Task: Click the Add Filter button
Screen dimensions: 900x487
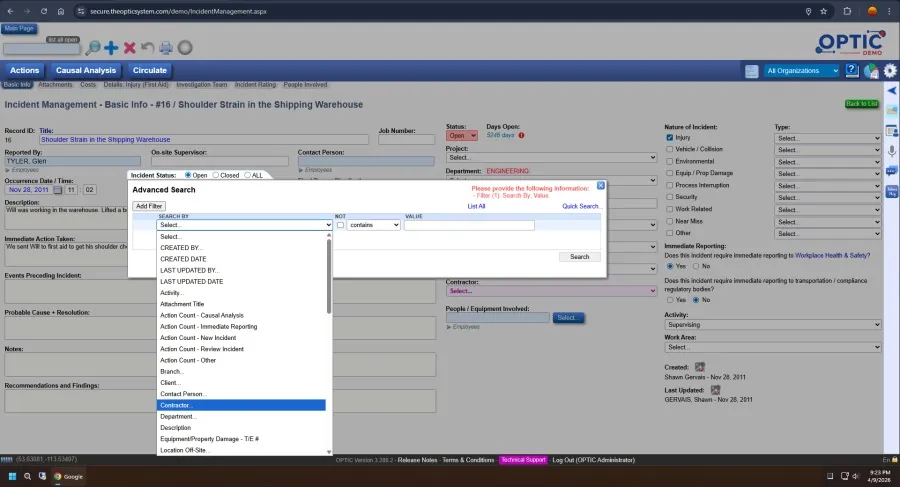Action: tap(149, 206)
